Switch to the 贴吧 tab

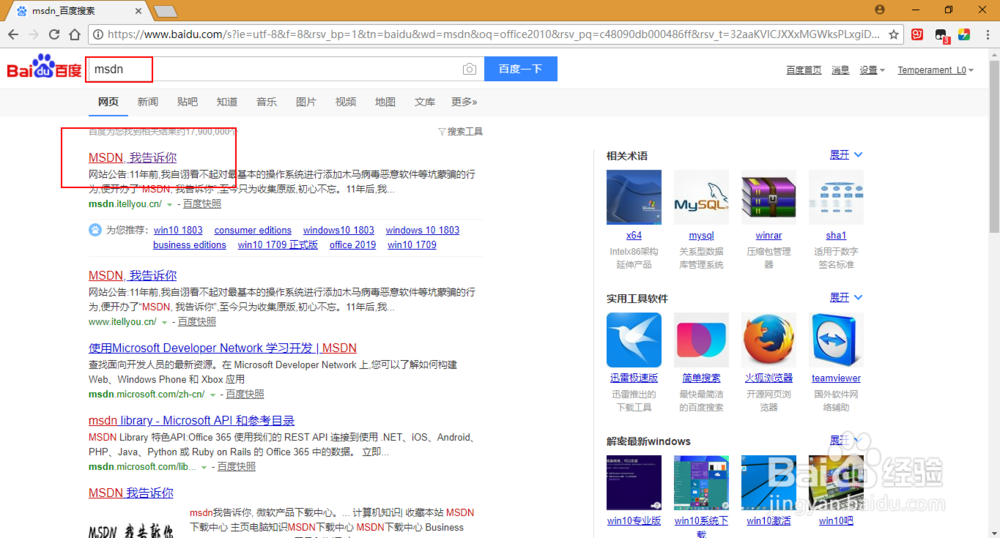tap(188, 102)
